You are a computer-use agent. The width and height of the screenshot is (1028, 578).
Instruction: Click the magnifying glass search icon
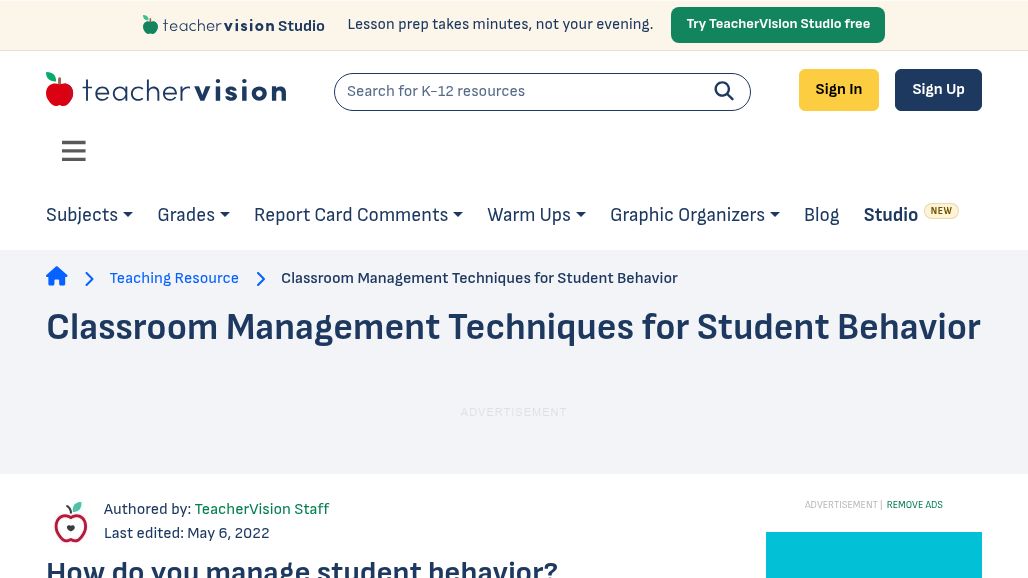(724, 91)
